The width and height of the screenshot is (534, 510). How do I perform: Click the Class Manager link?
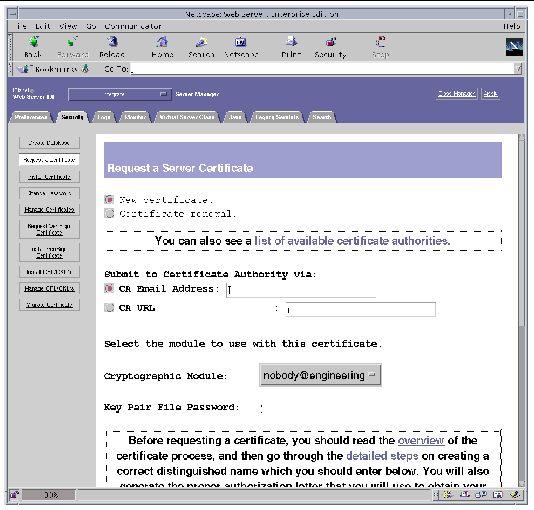(x=456, y=93)
